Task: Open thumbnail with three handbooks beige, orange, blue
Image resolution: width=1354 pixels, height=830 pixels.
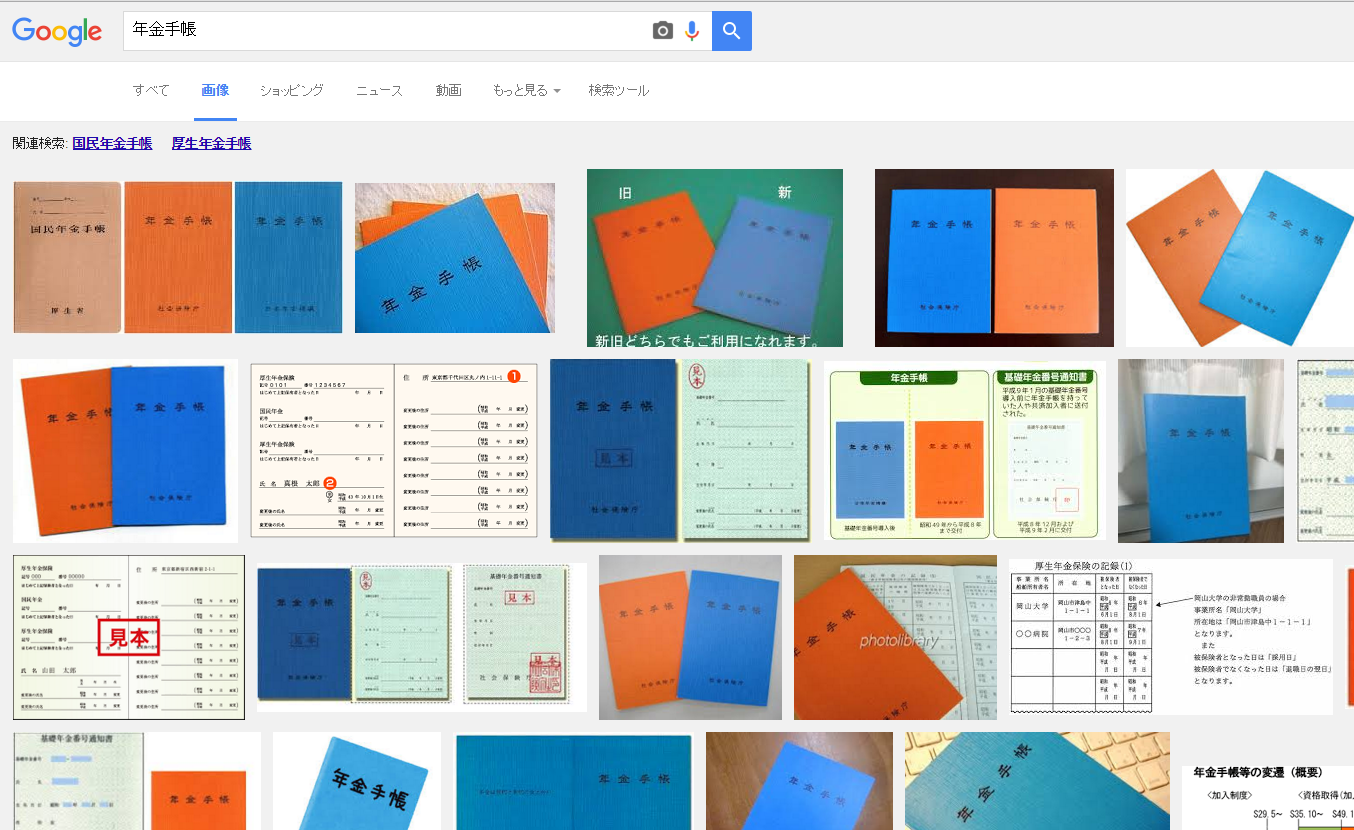Action: (x=178, y=257)
